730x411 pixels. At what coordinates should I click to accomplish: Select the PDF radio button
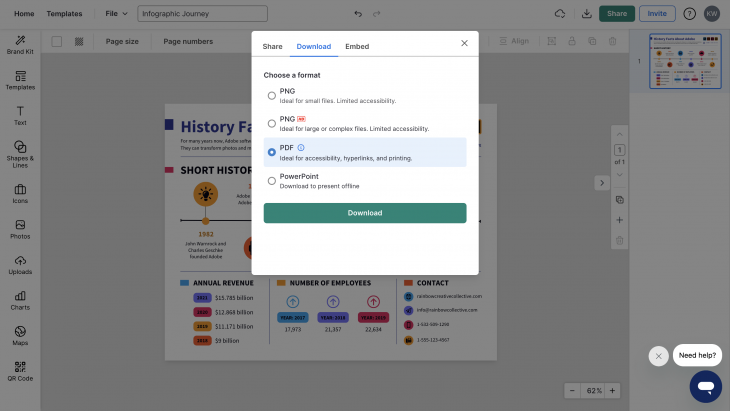click(x=272, y=152)
